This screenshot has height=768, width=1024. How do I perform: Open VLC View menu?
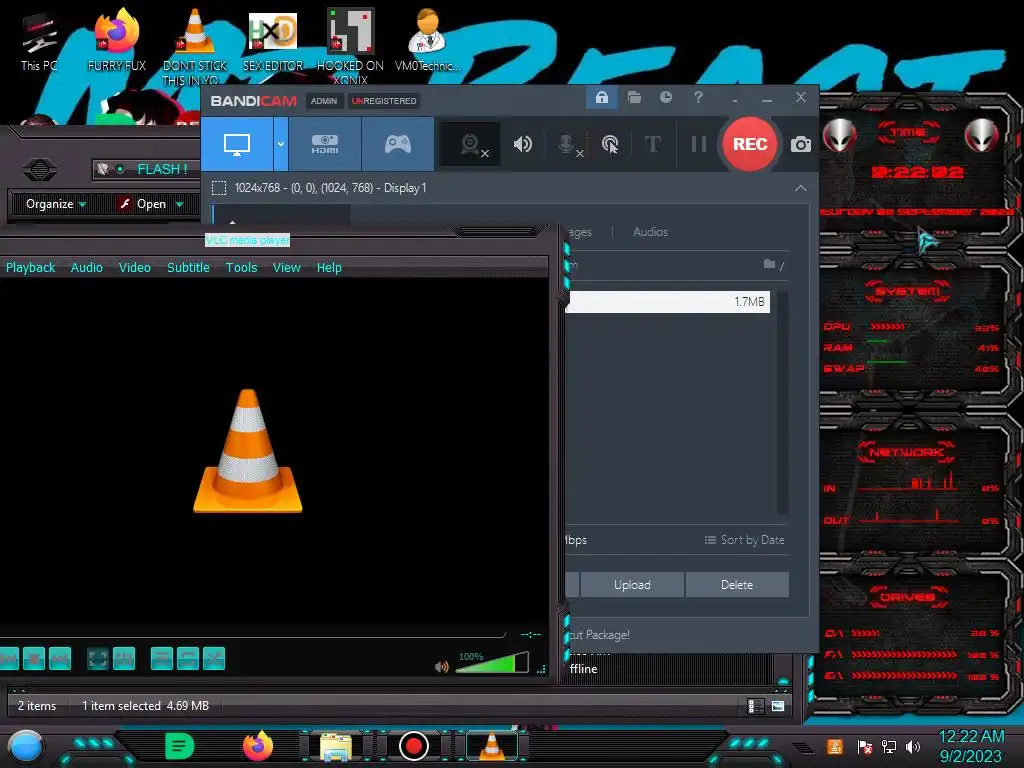(x=287, y=268)
